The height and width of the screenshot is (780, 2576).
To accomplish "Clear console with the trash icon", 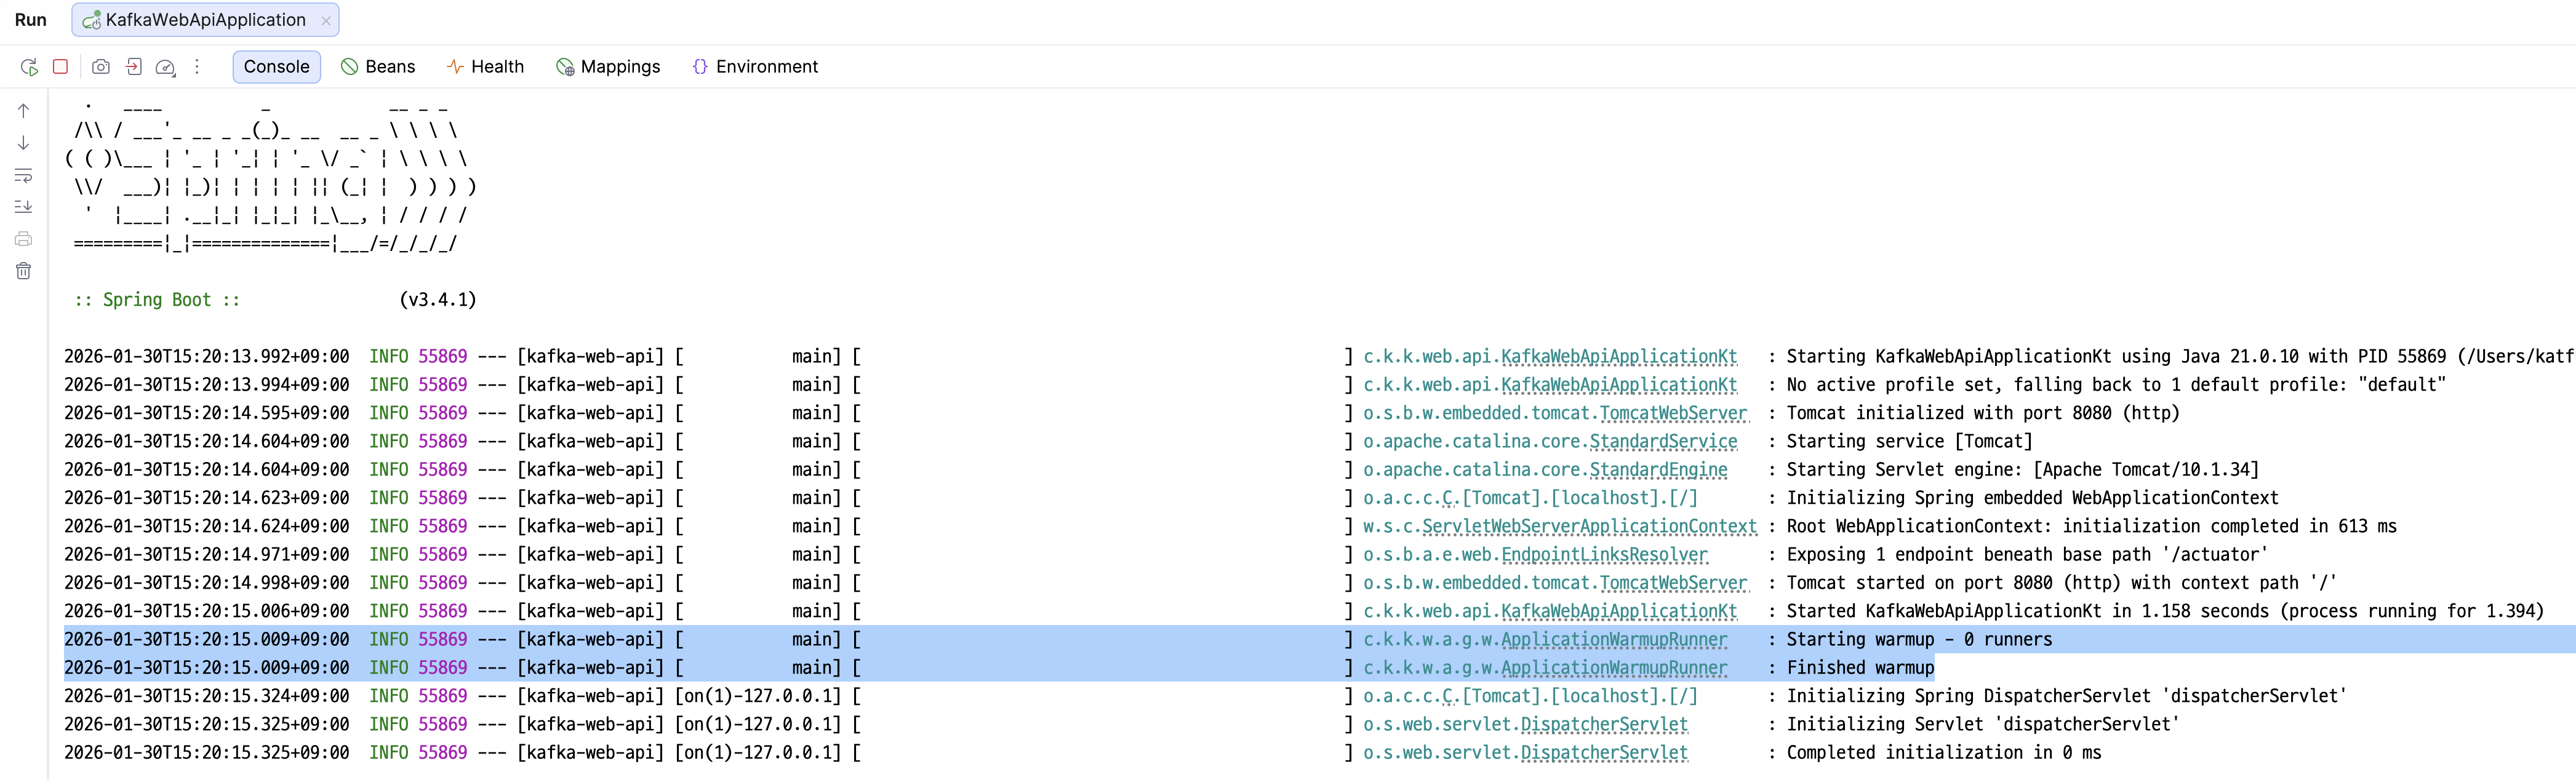I will 24,271.
